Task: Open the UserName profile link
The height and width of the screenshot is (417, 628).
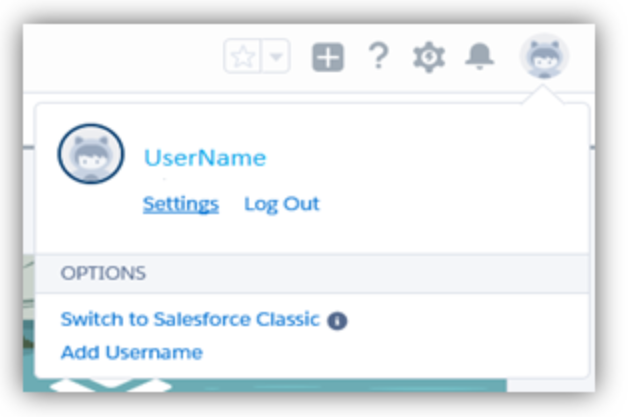Action: tap(205, 158)
